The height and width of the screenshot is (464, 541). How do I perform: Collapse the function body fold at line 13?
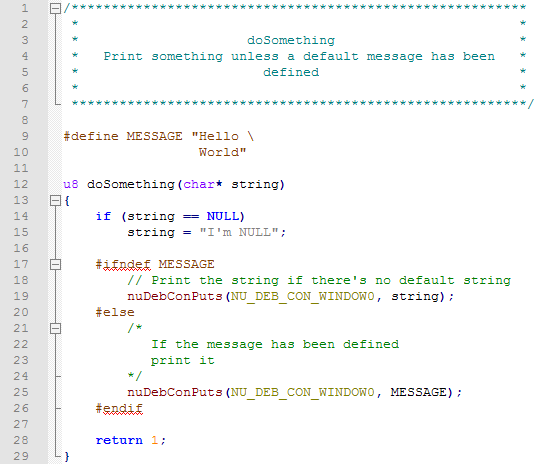click(x=55, y=200)
